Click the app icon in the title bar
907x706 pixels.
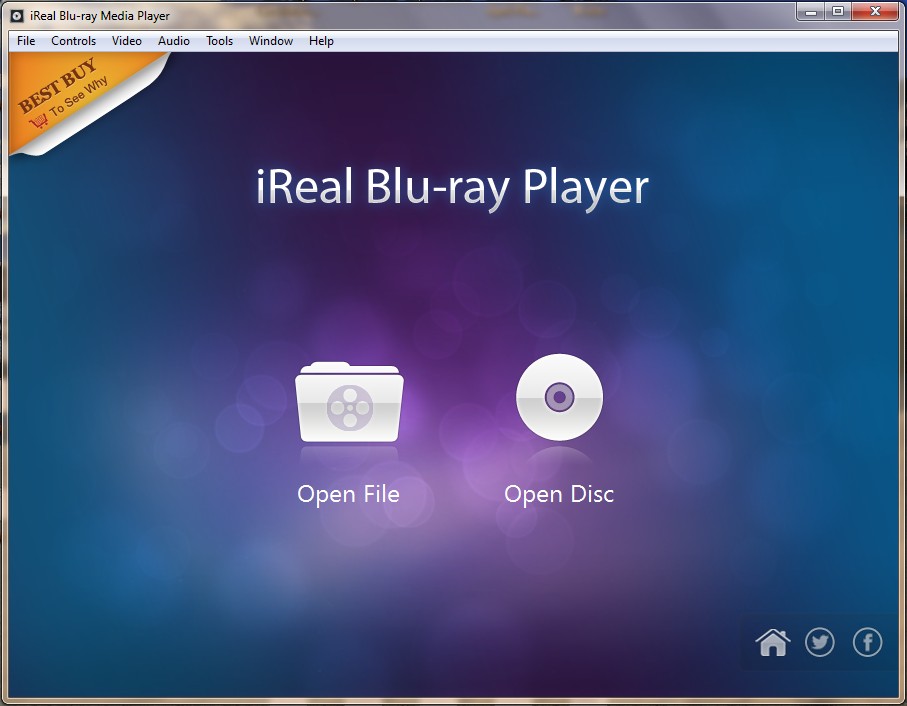point(17,16)
